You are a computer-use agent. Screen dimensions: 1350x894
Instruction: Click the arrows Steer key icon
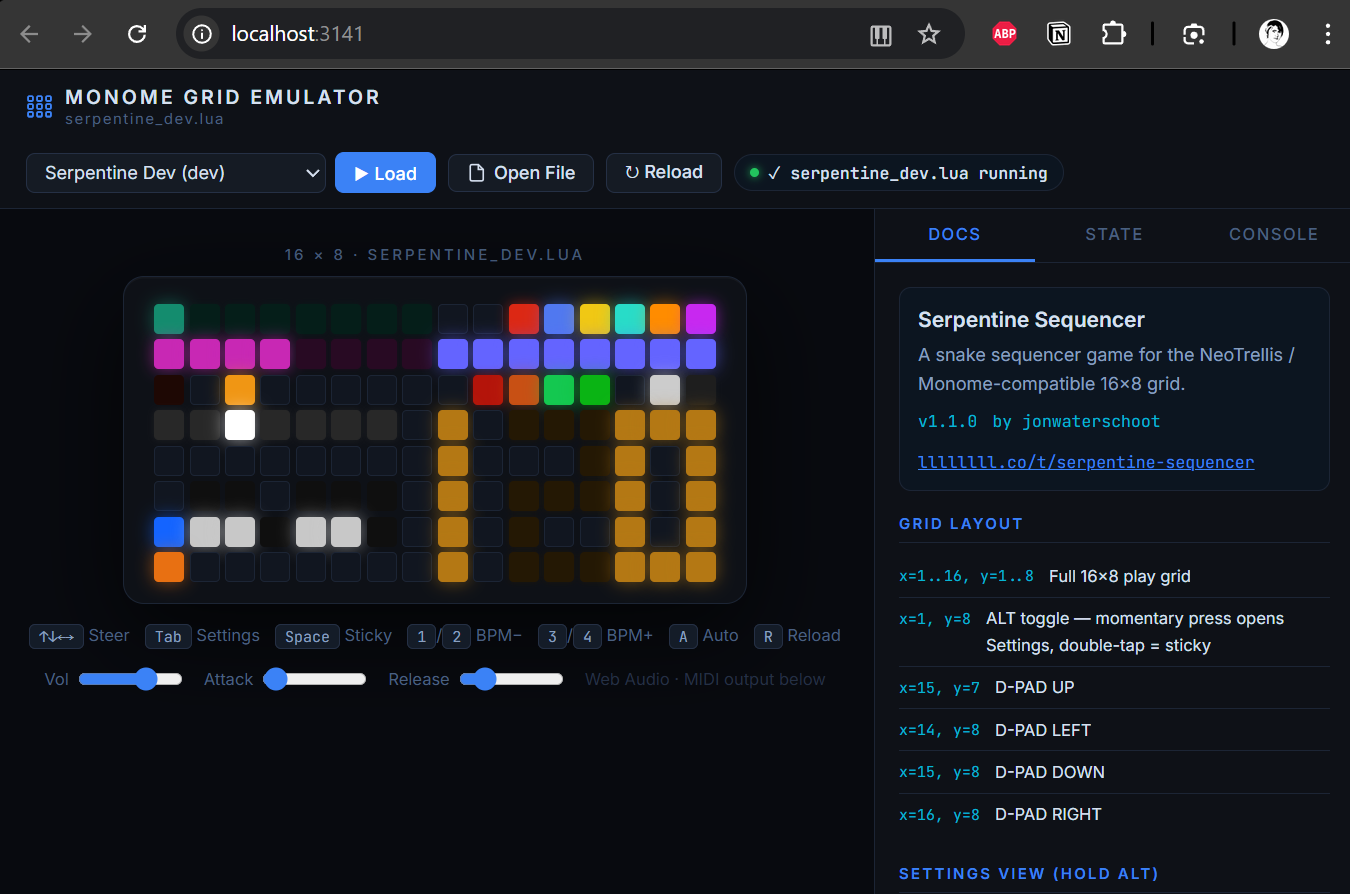click(56, 636)
